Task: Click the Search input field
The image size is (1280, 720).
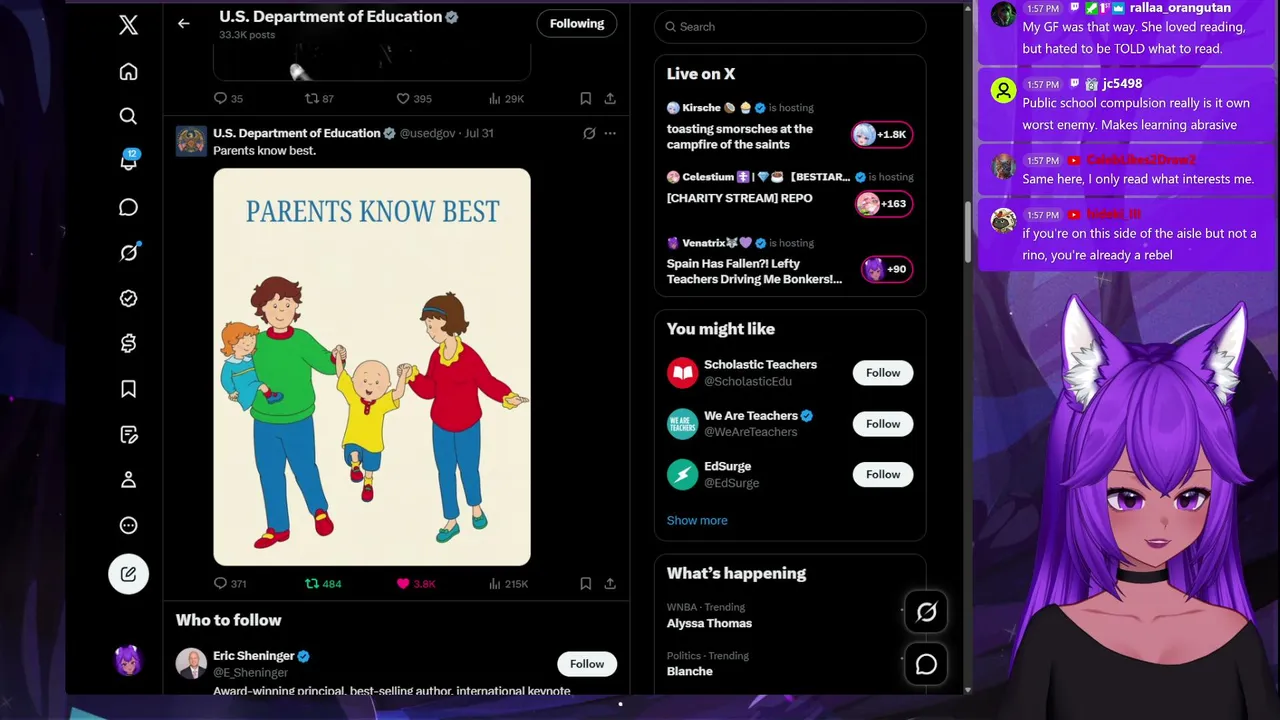Action: click(790, 27)
